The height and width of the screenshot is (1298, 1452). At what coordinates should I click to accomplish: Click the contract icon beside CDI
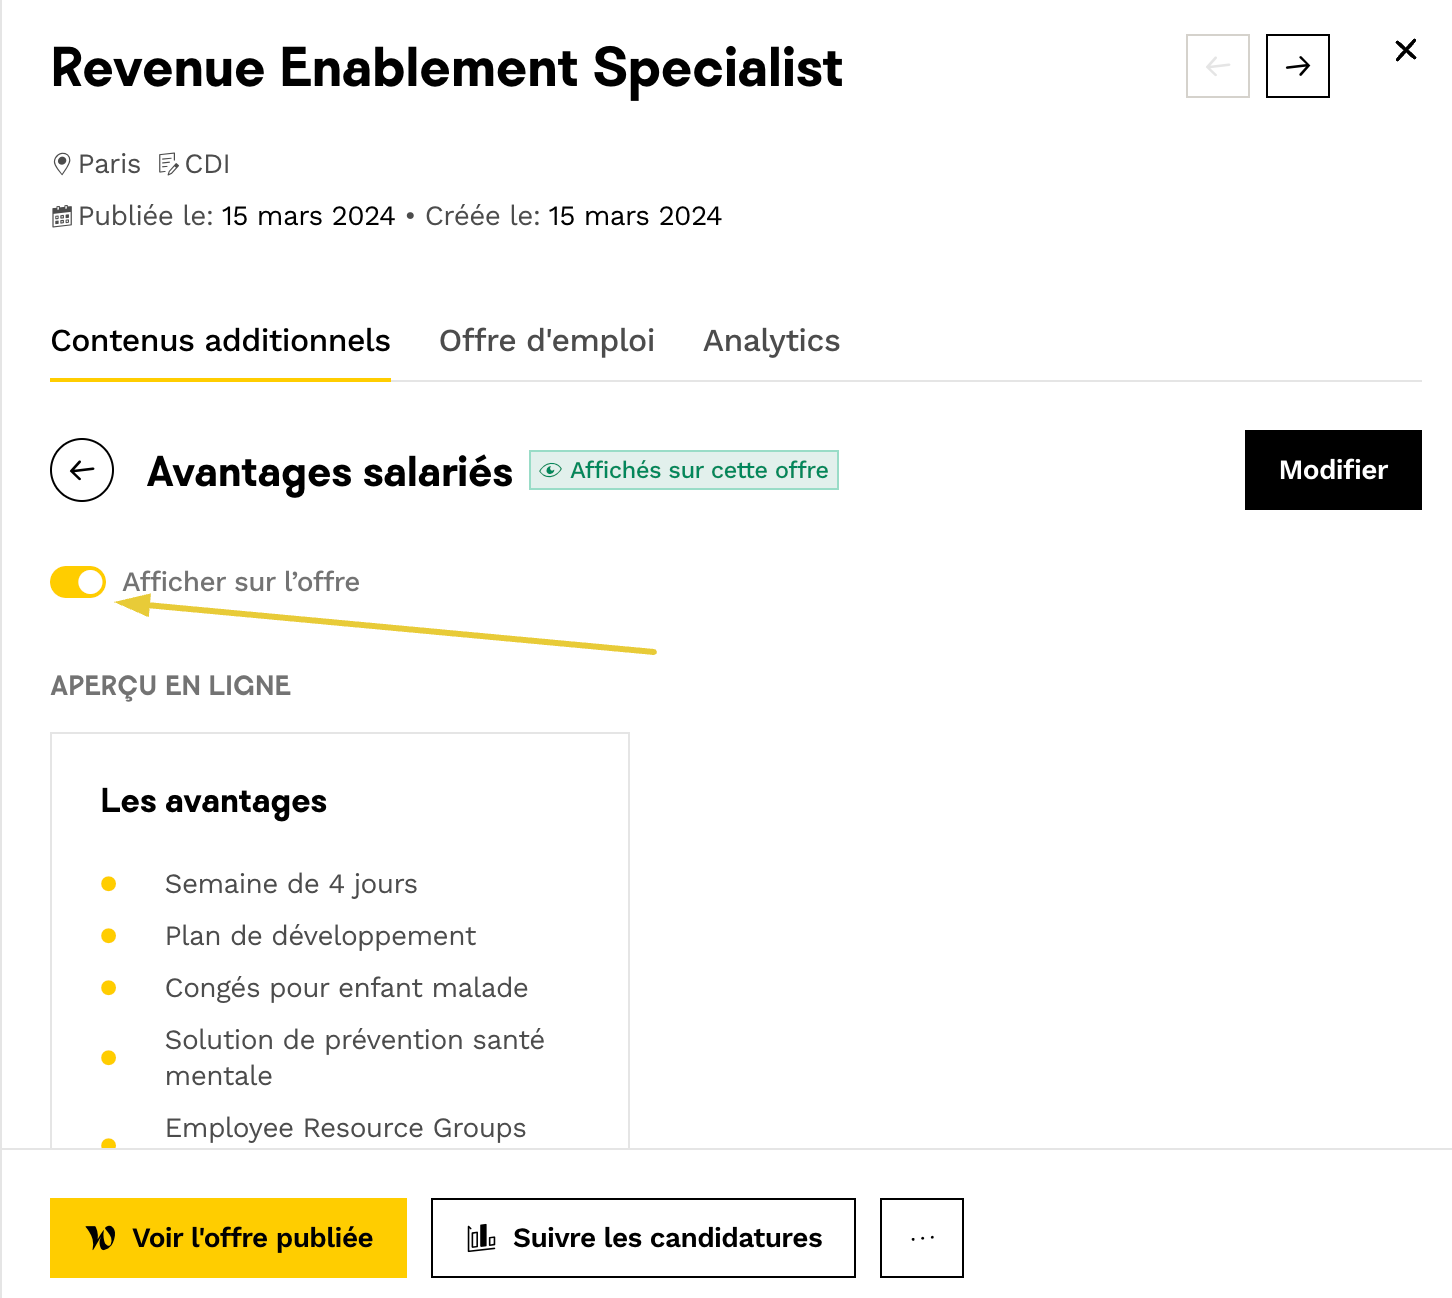tap(168, 164)
